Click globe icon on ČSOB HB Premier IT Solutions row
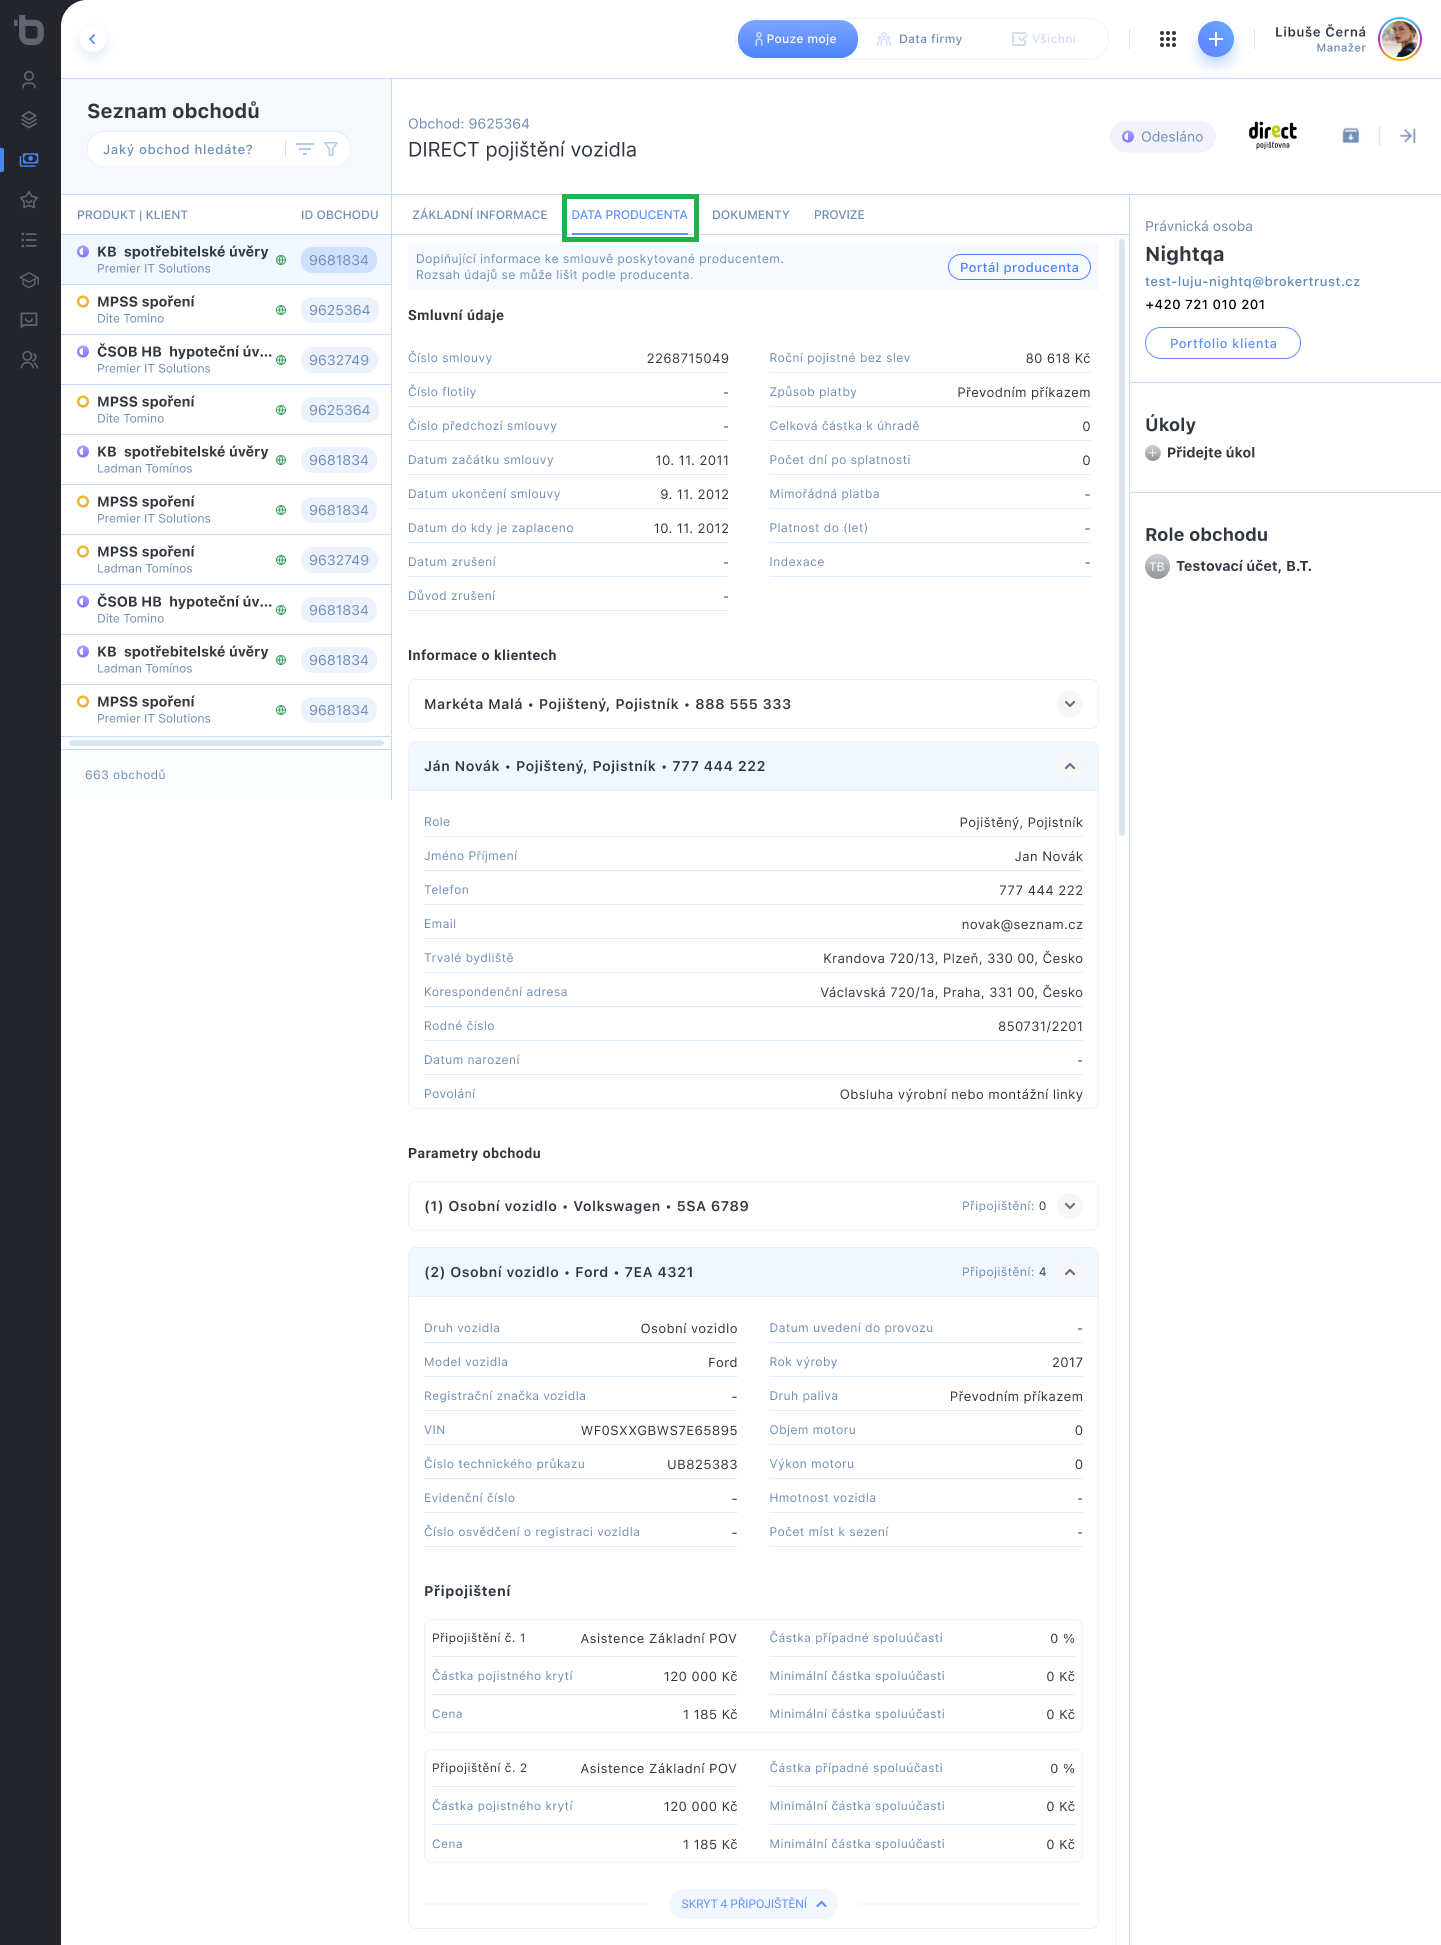This screenshot has height=1945, width=1441. (281, 360)
